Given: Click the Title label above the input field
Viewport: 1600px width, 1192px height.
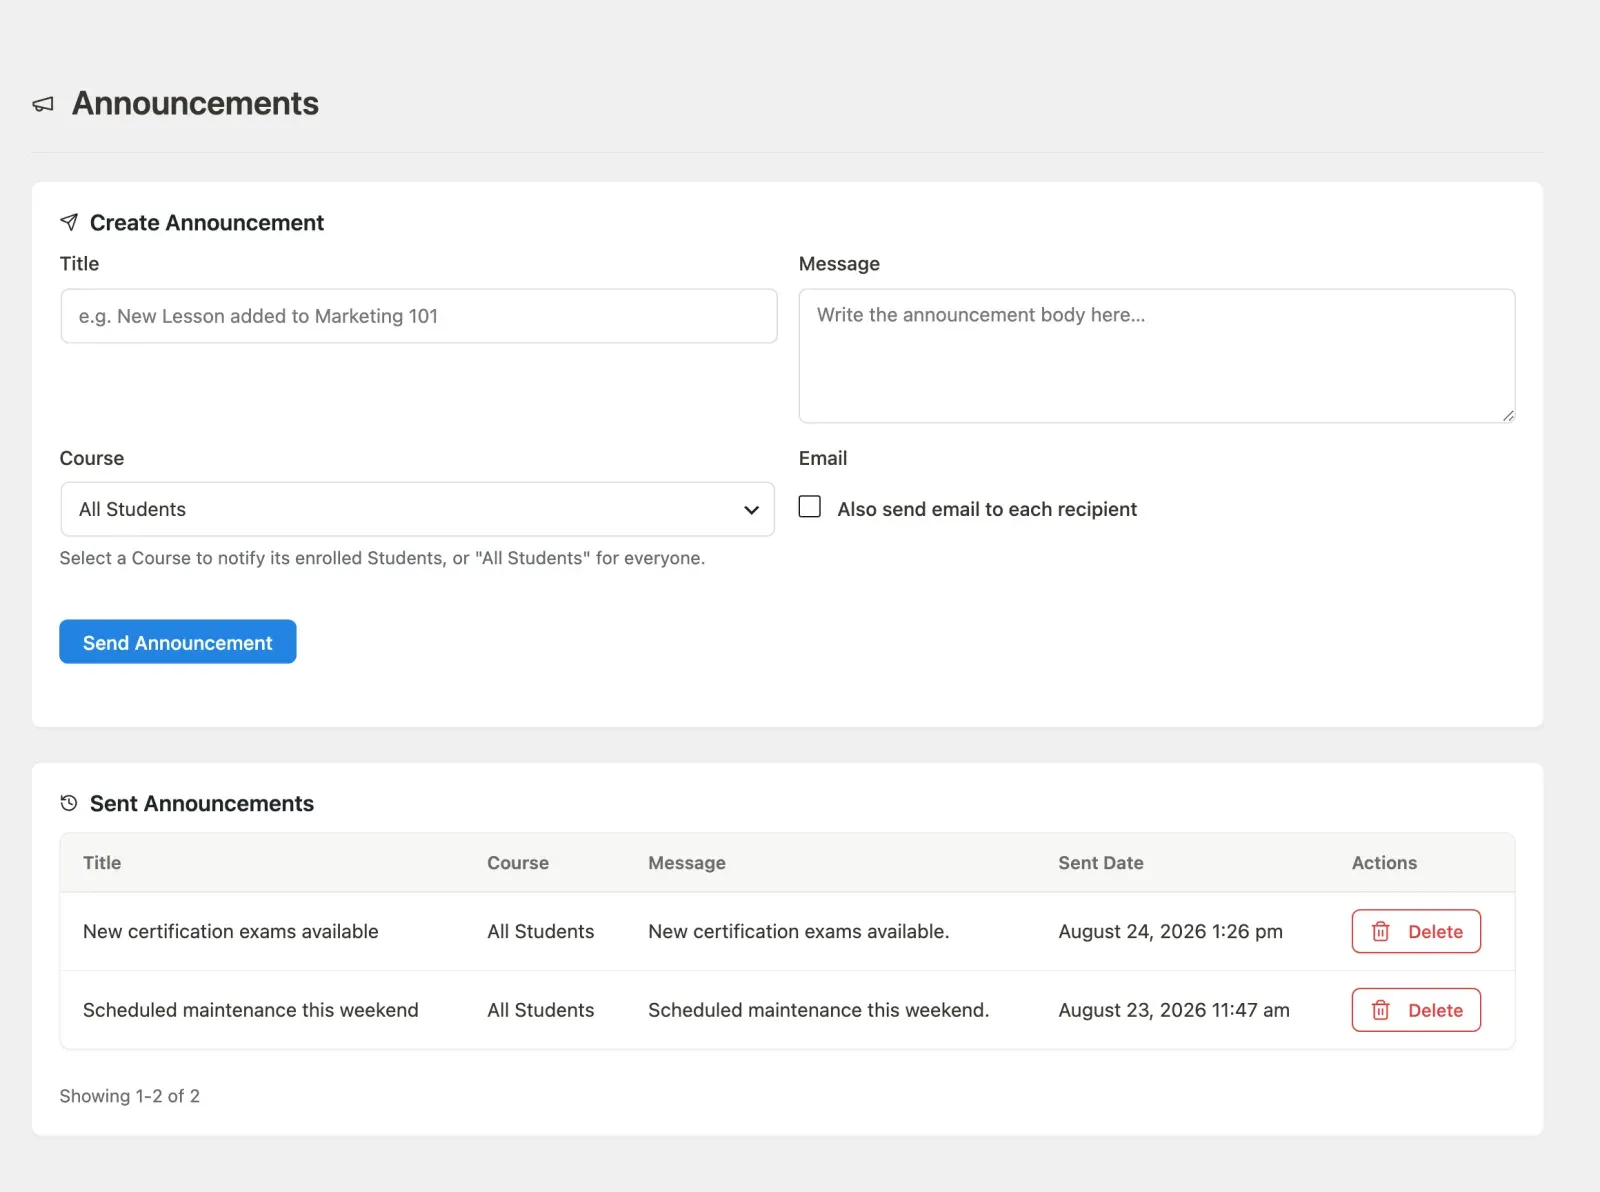Looking at the screenshot, I should 79,264.
